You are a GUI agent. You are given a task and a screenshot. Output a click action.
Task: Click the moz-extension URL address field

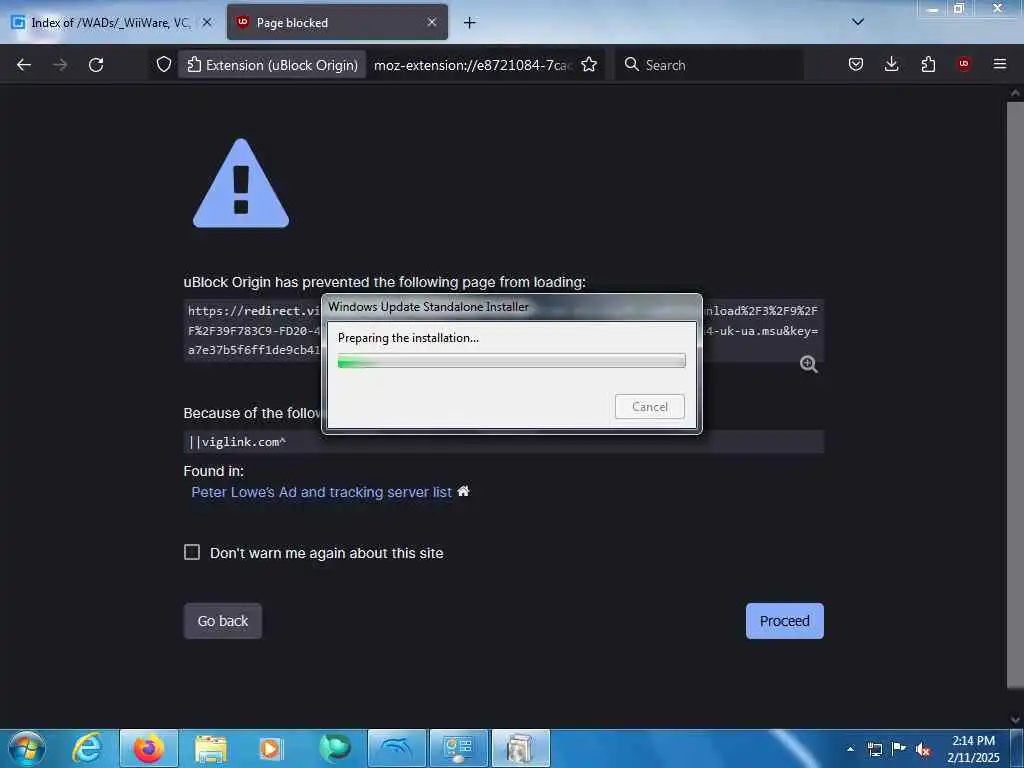[473, 65]
